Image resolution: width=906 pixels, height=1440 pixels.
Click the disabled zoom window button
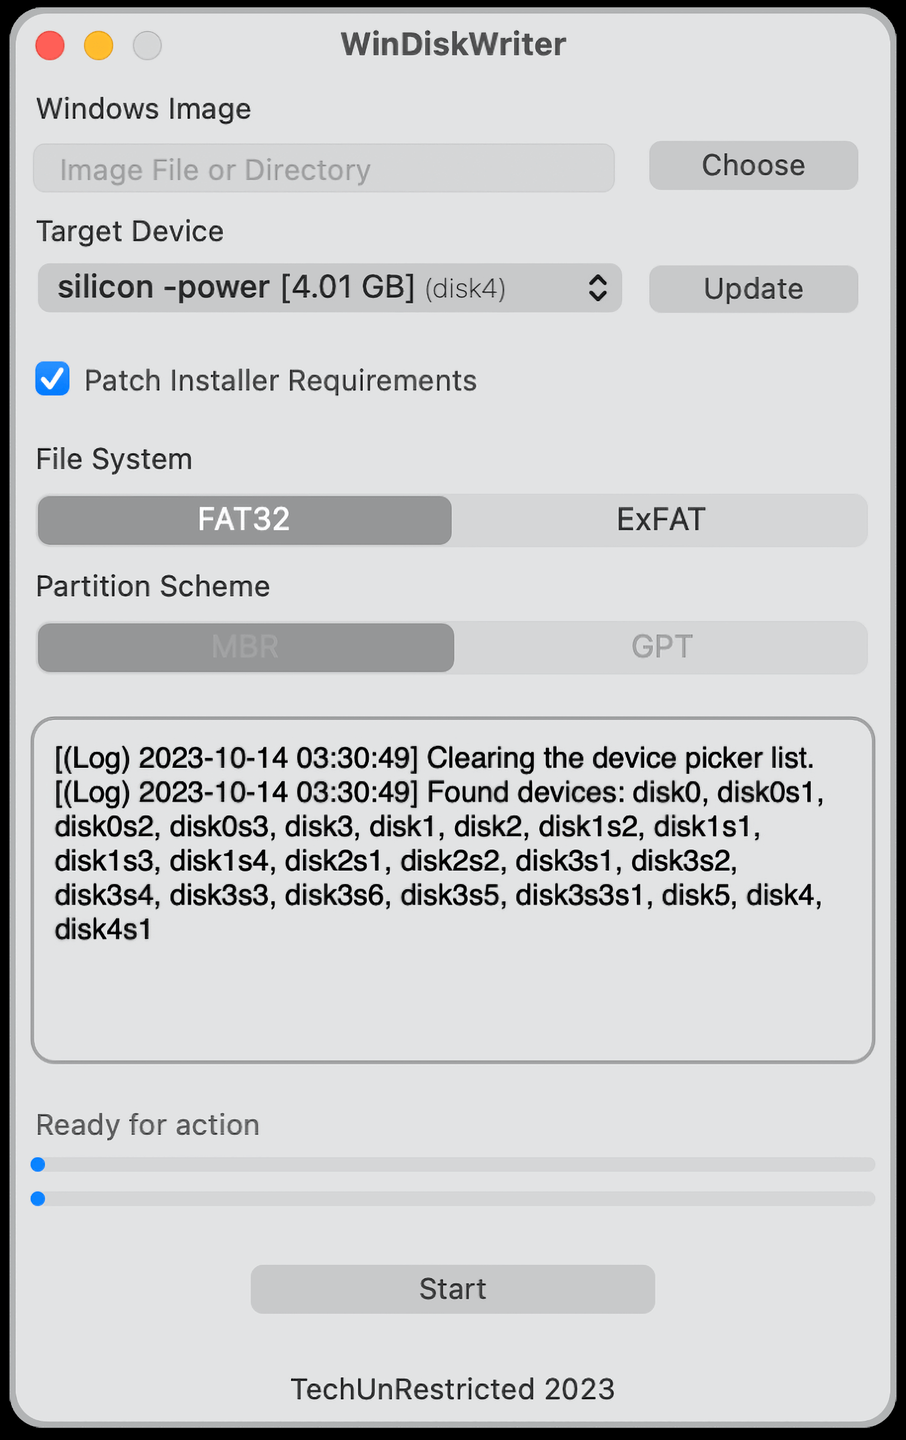147,45
